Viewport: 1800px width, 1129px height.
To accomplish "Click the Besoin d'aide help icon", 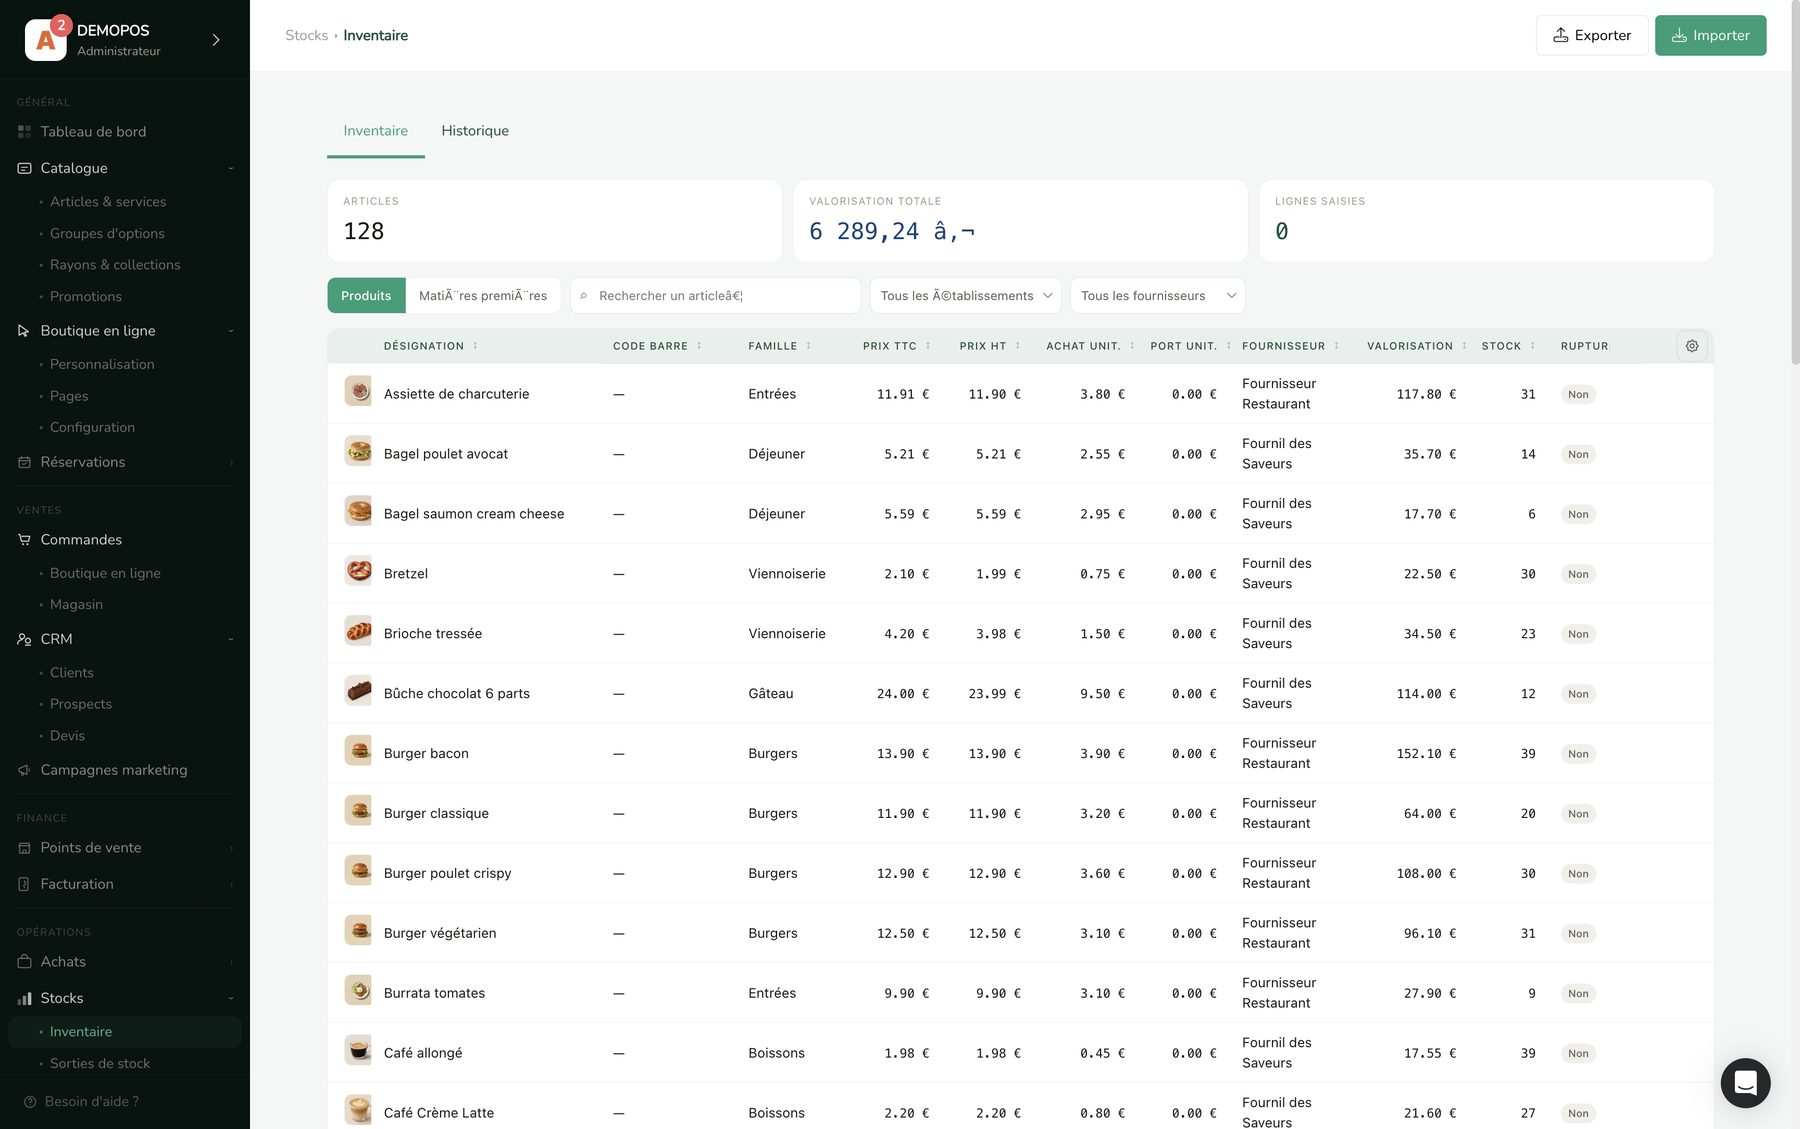I will tap(30, 1102).
